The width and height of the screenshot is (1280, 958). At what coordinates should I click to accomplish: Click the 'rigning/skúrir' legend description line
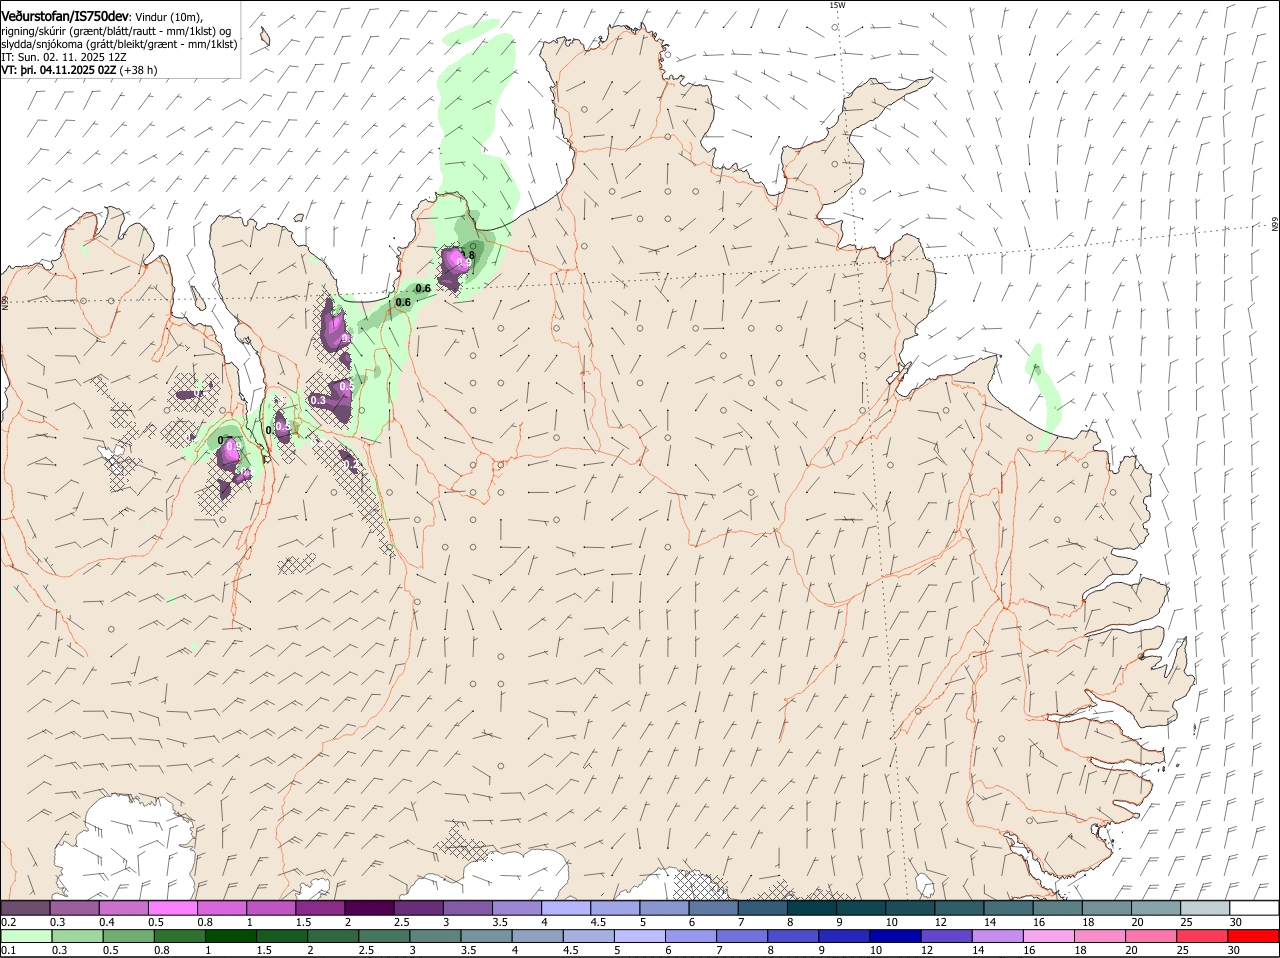118,31
